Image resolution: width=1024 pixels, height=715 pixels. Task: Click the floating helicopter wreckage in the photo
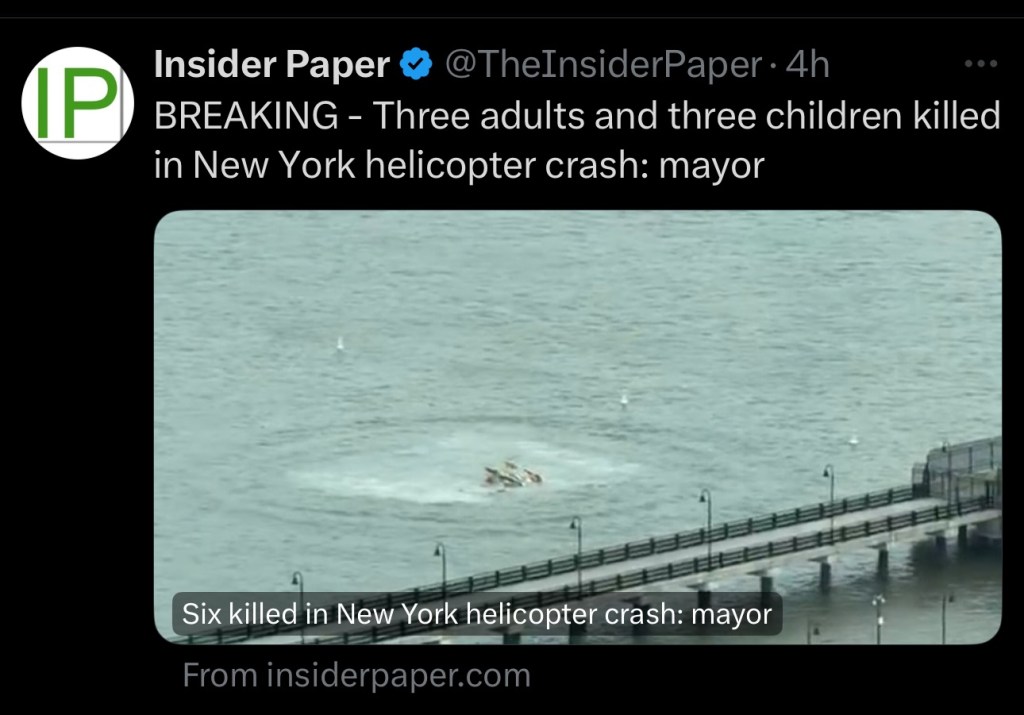[x=513, y=475]
